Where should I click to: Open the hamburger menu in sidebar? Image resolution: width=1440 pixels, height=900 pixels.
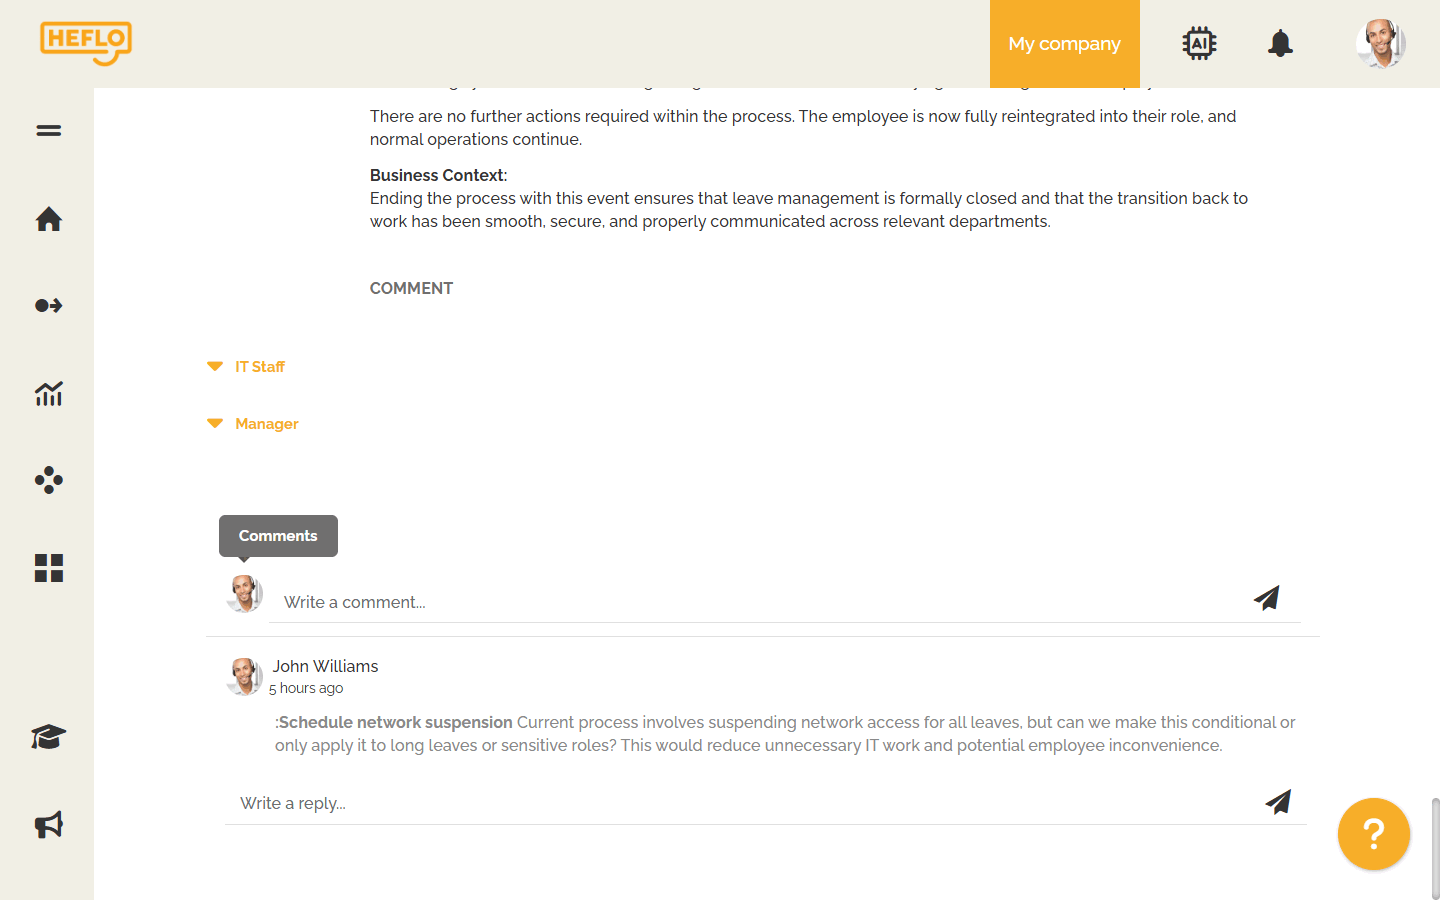pos(48,131)
